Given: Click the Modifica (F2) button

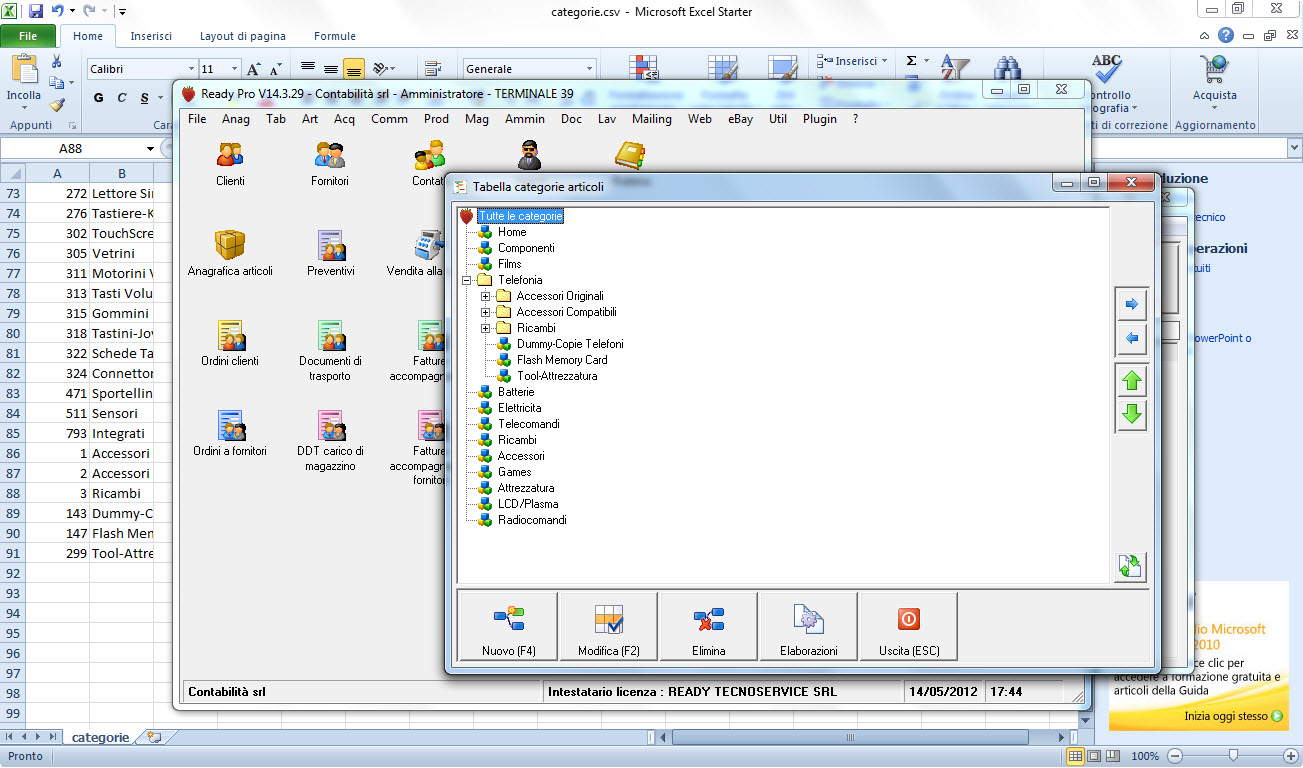Looking at the screenshot, I should [x=609, y=627].
